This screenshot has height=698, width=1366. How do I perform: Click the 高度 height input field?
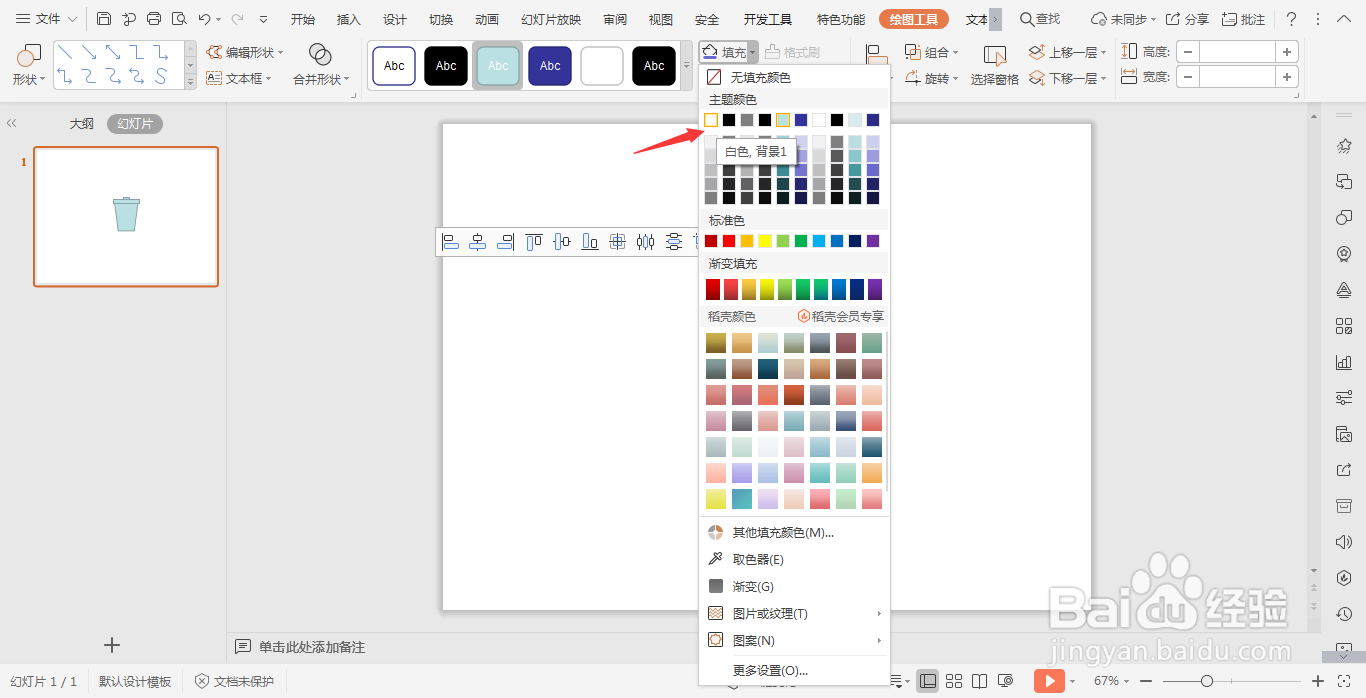click(x=1237, y=52)
